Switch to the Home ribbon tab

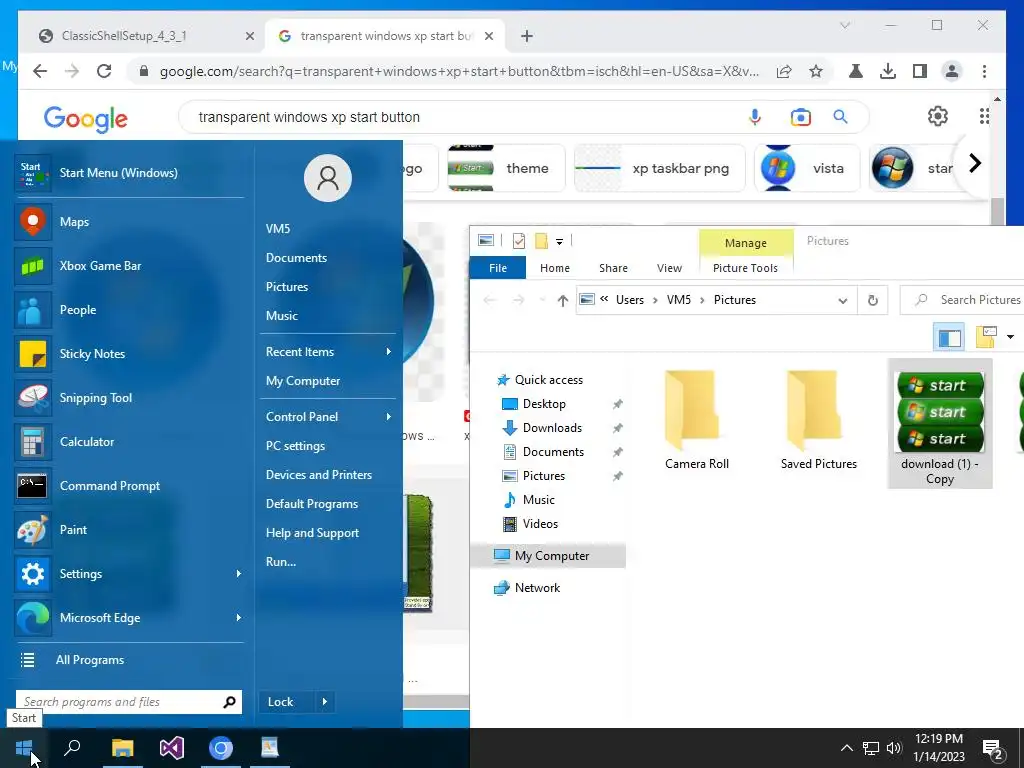554,268
